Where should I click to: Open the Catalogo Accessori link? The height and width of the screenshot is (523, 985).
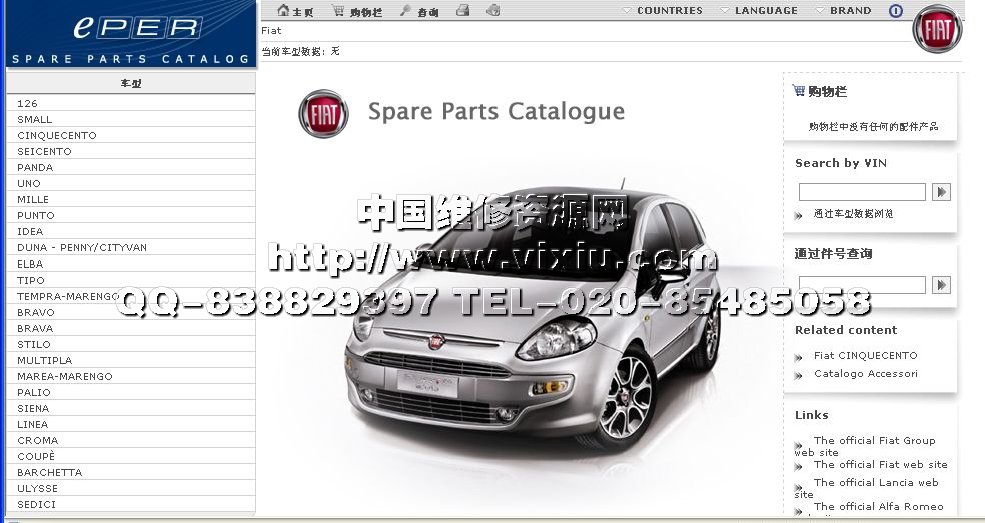(865, 374)
